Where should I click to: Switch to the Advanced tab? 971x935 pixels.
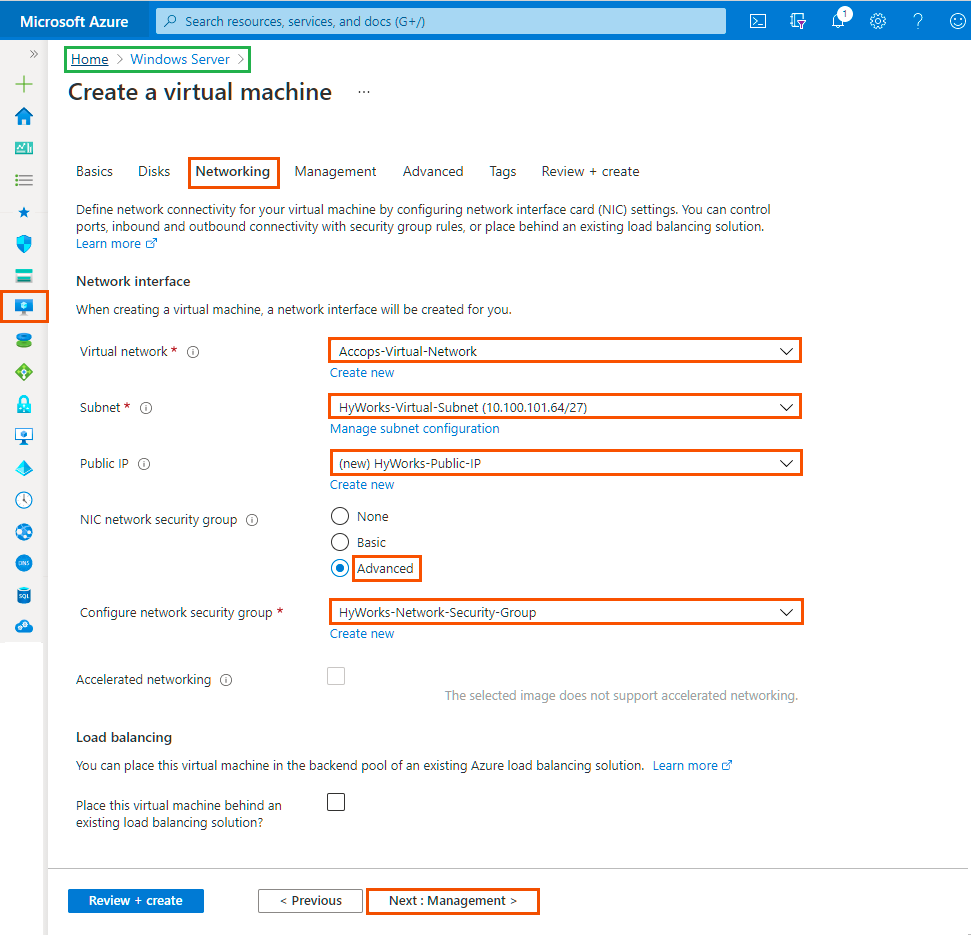click(x=433, y=172)
